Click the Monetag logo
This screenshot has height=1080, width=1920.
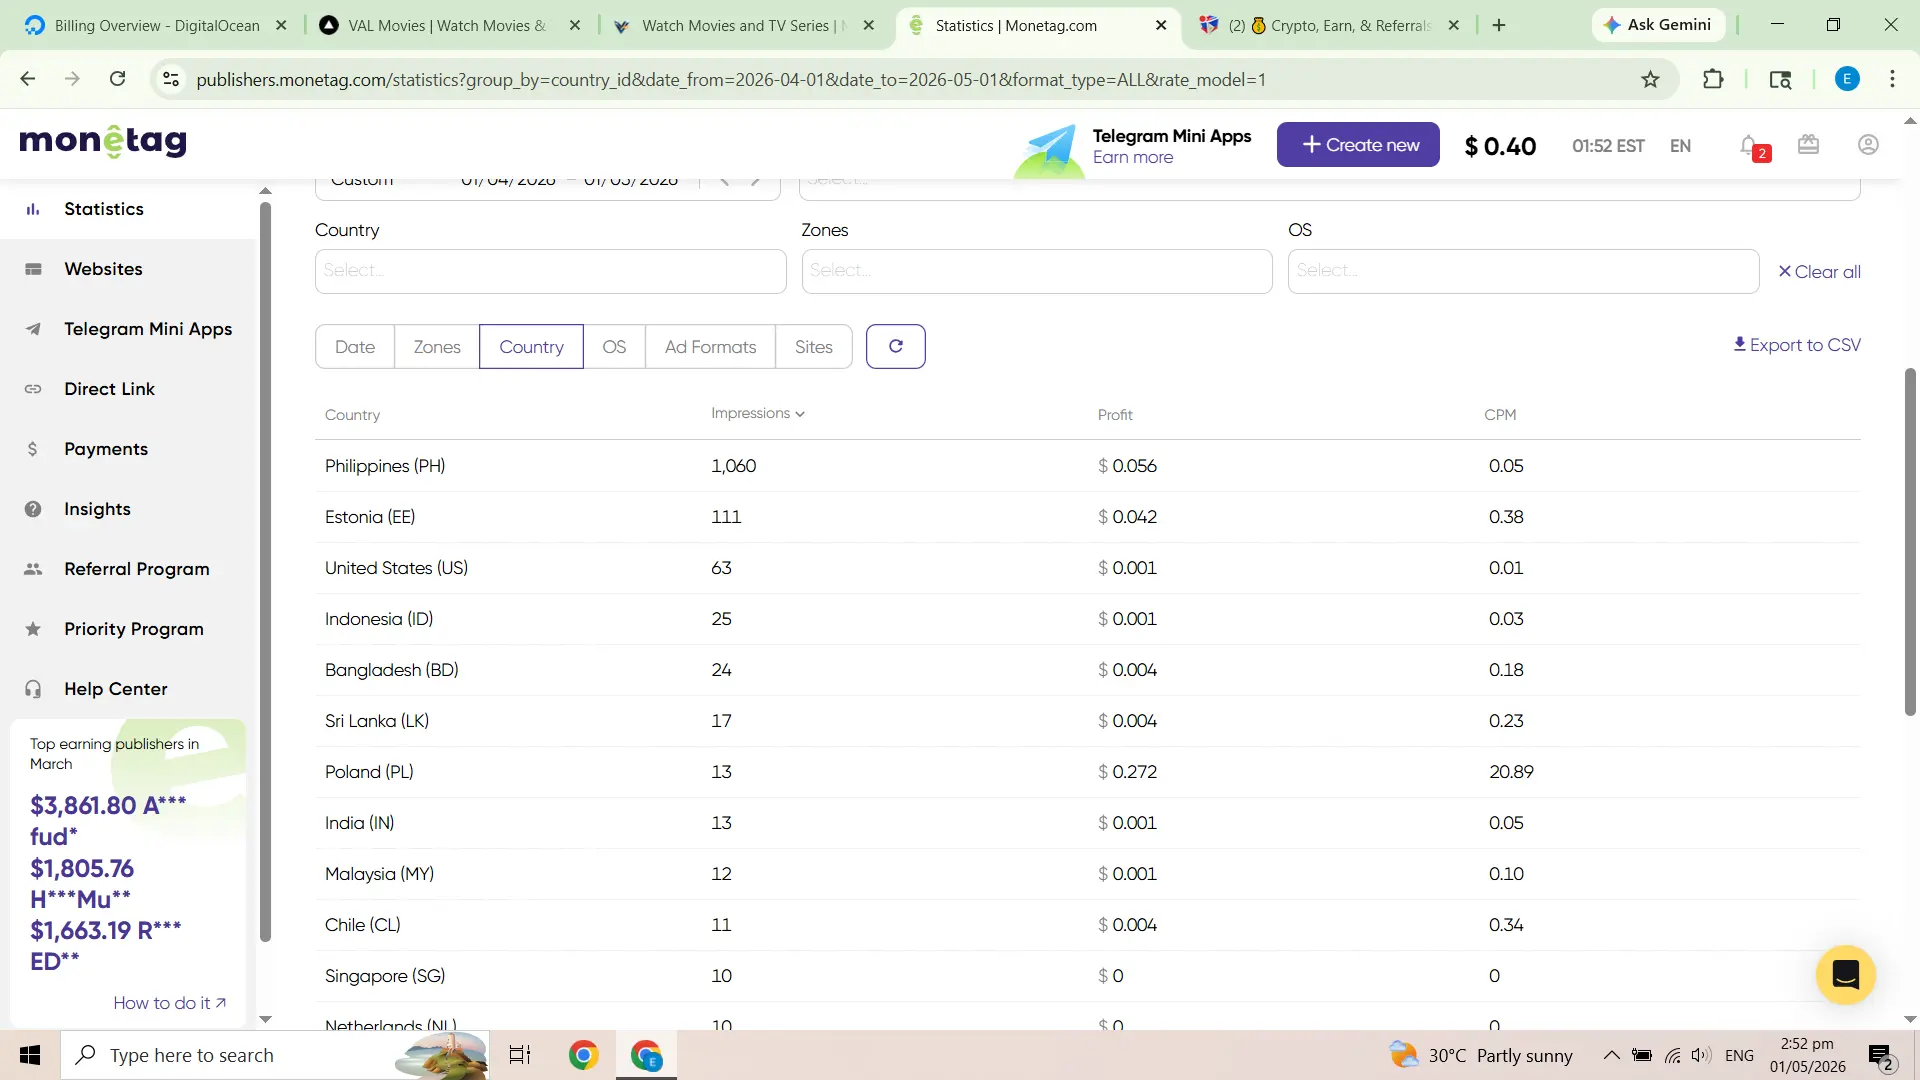click(x=103, y=141)
